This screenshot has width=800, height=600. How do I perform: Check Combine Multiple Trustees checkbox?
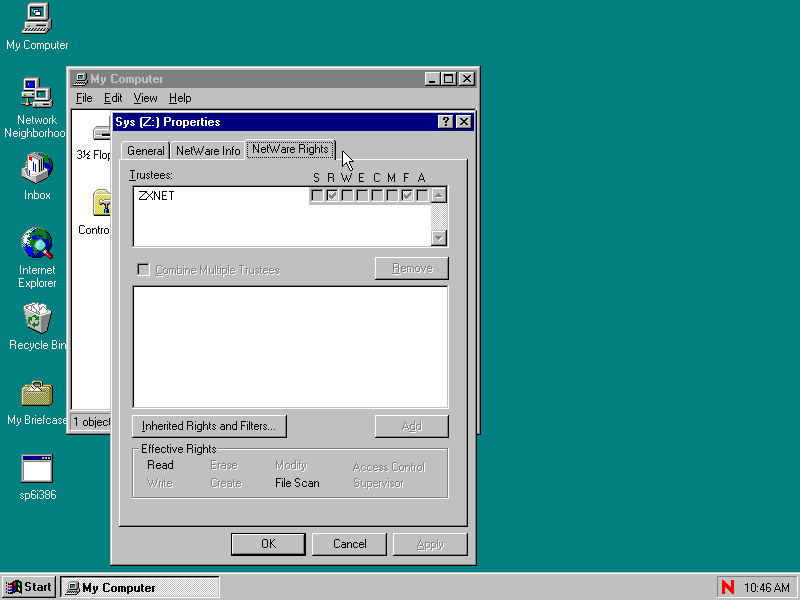tap(143, 269)
